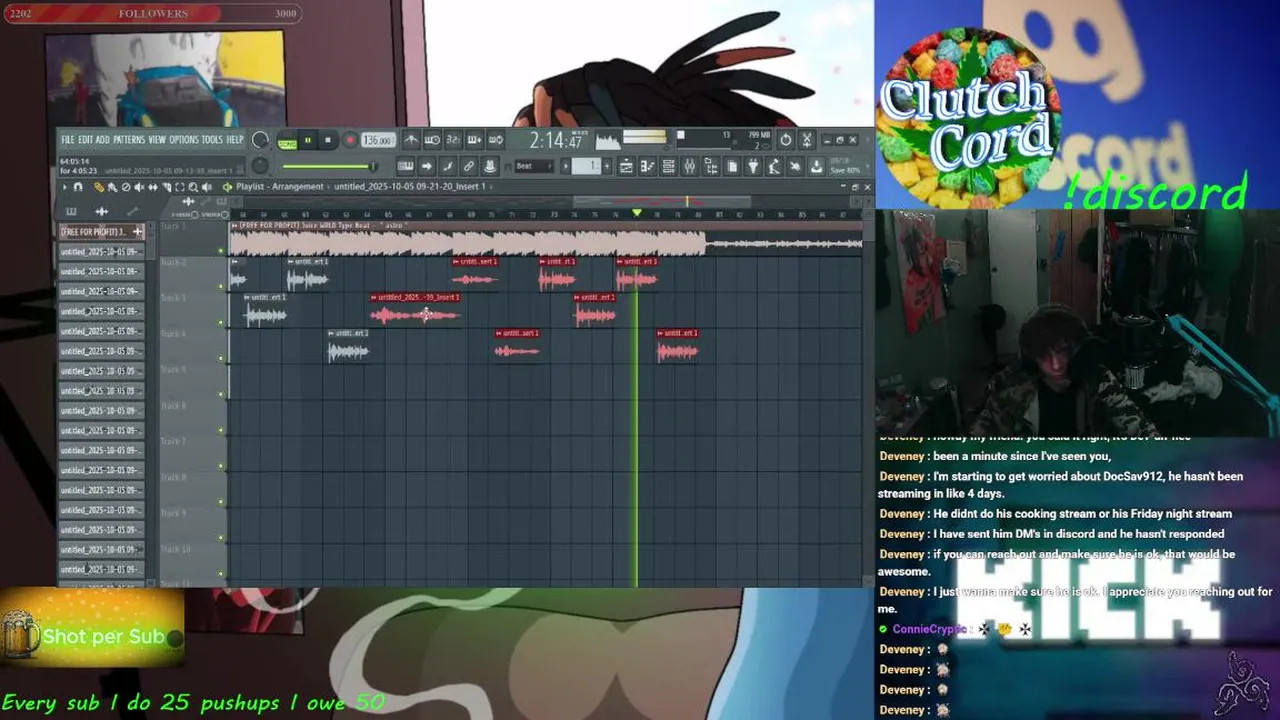Viewport: 1280px width, 720px height.
Task: Click the pattern selector number field
Action: [586, 166]
